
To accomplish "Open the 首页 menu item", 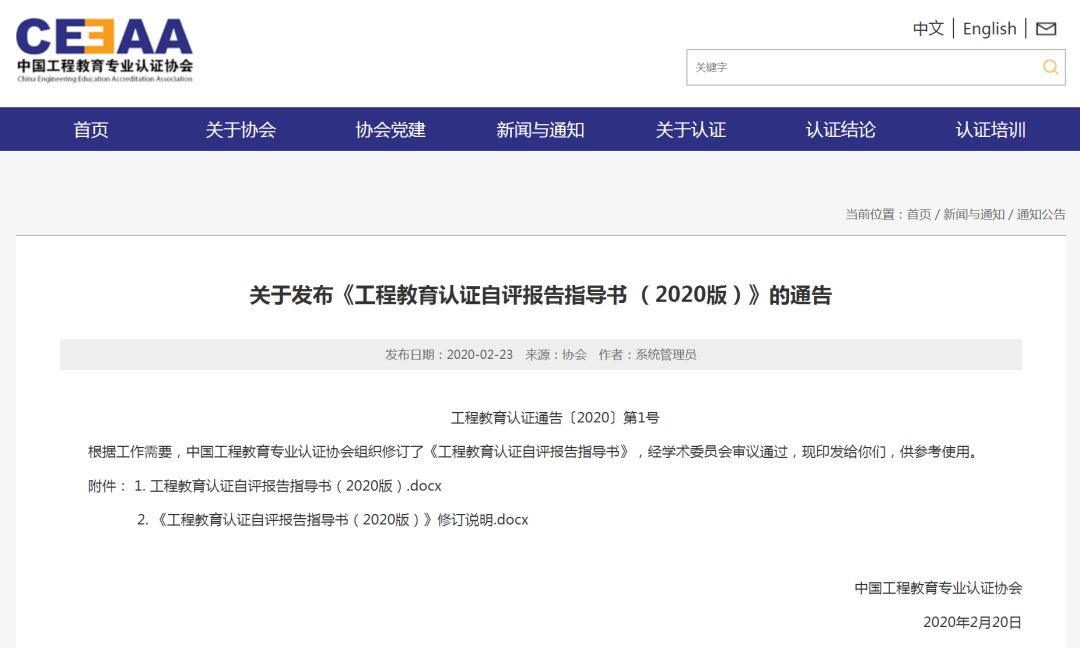I will point(91,129).
